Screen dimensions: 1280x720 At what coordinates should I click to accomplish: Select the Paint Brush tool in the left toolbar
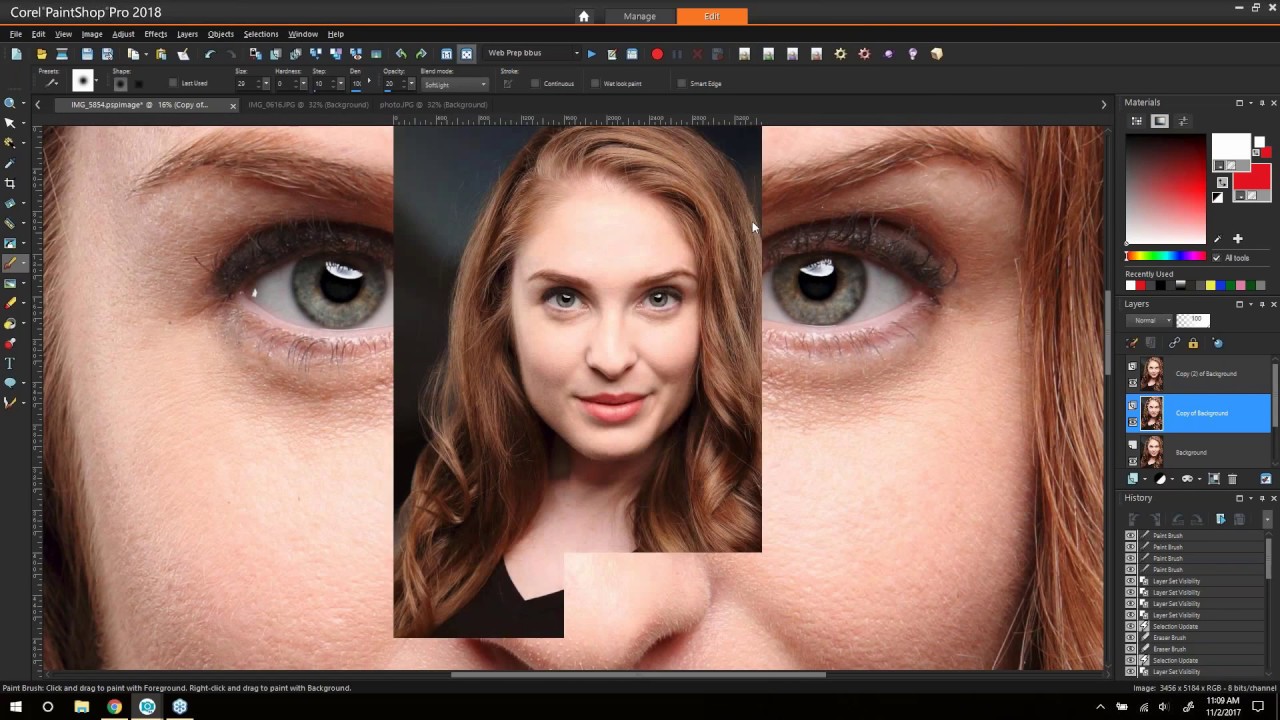[x=10, y=263]
